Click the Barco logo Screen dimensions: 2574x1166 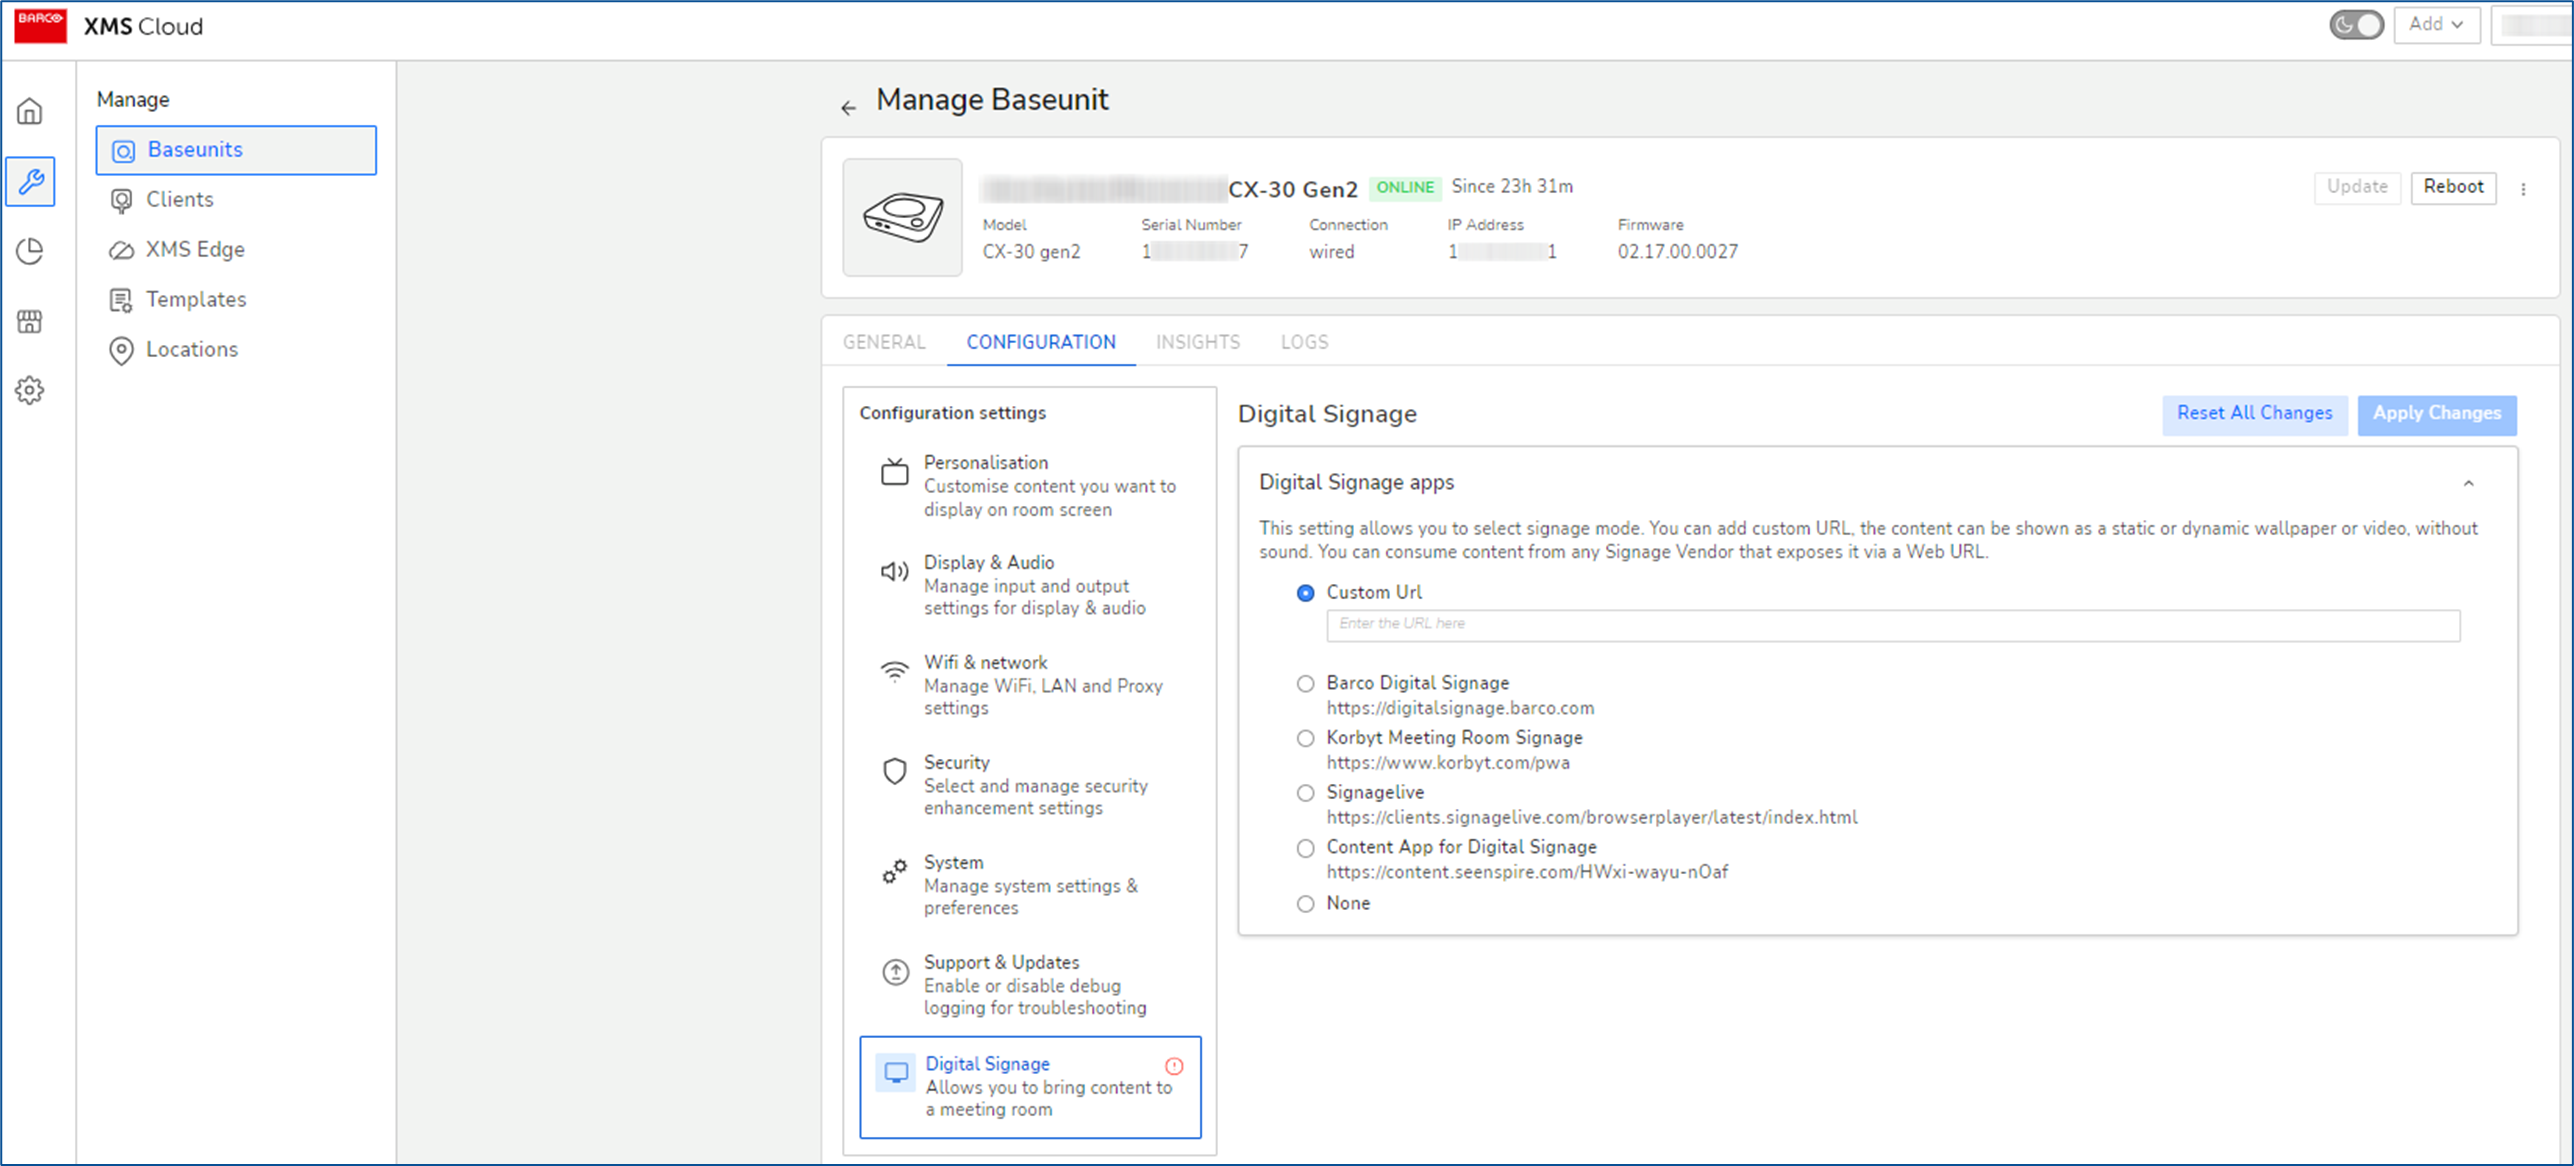[41, 26]
